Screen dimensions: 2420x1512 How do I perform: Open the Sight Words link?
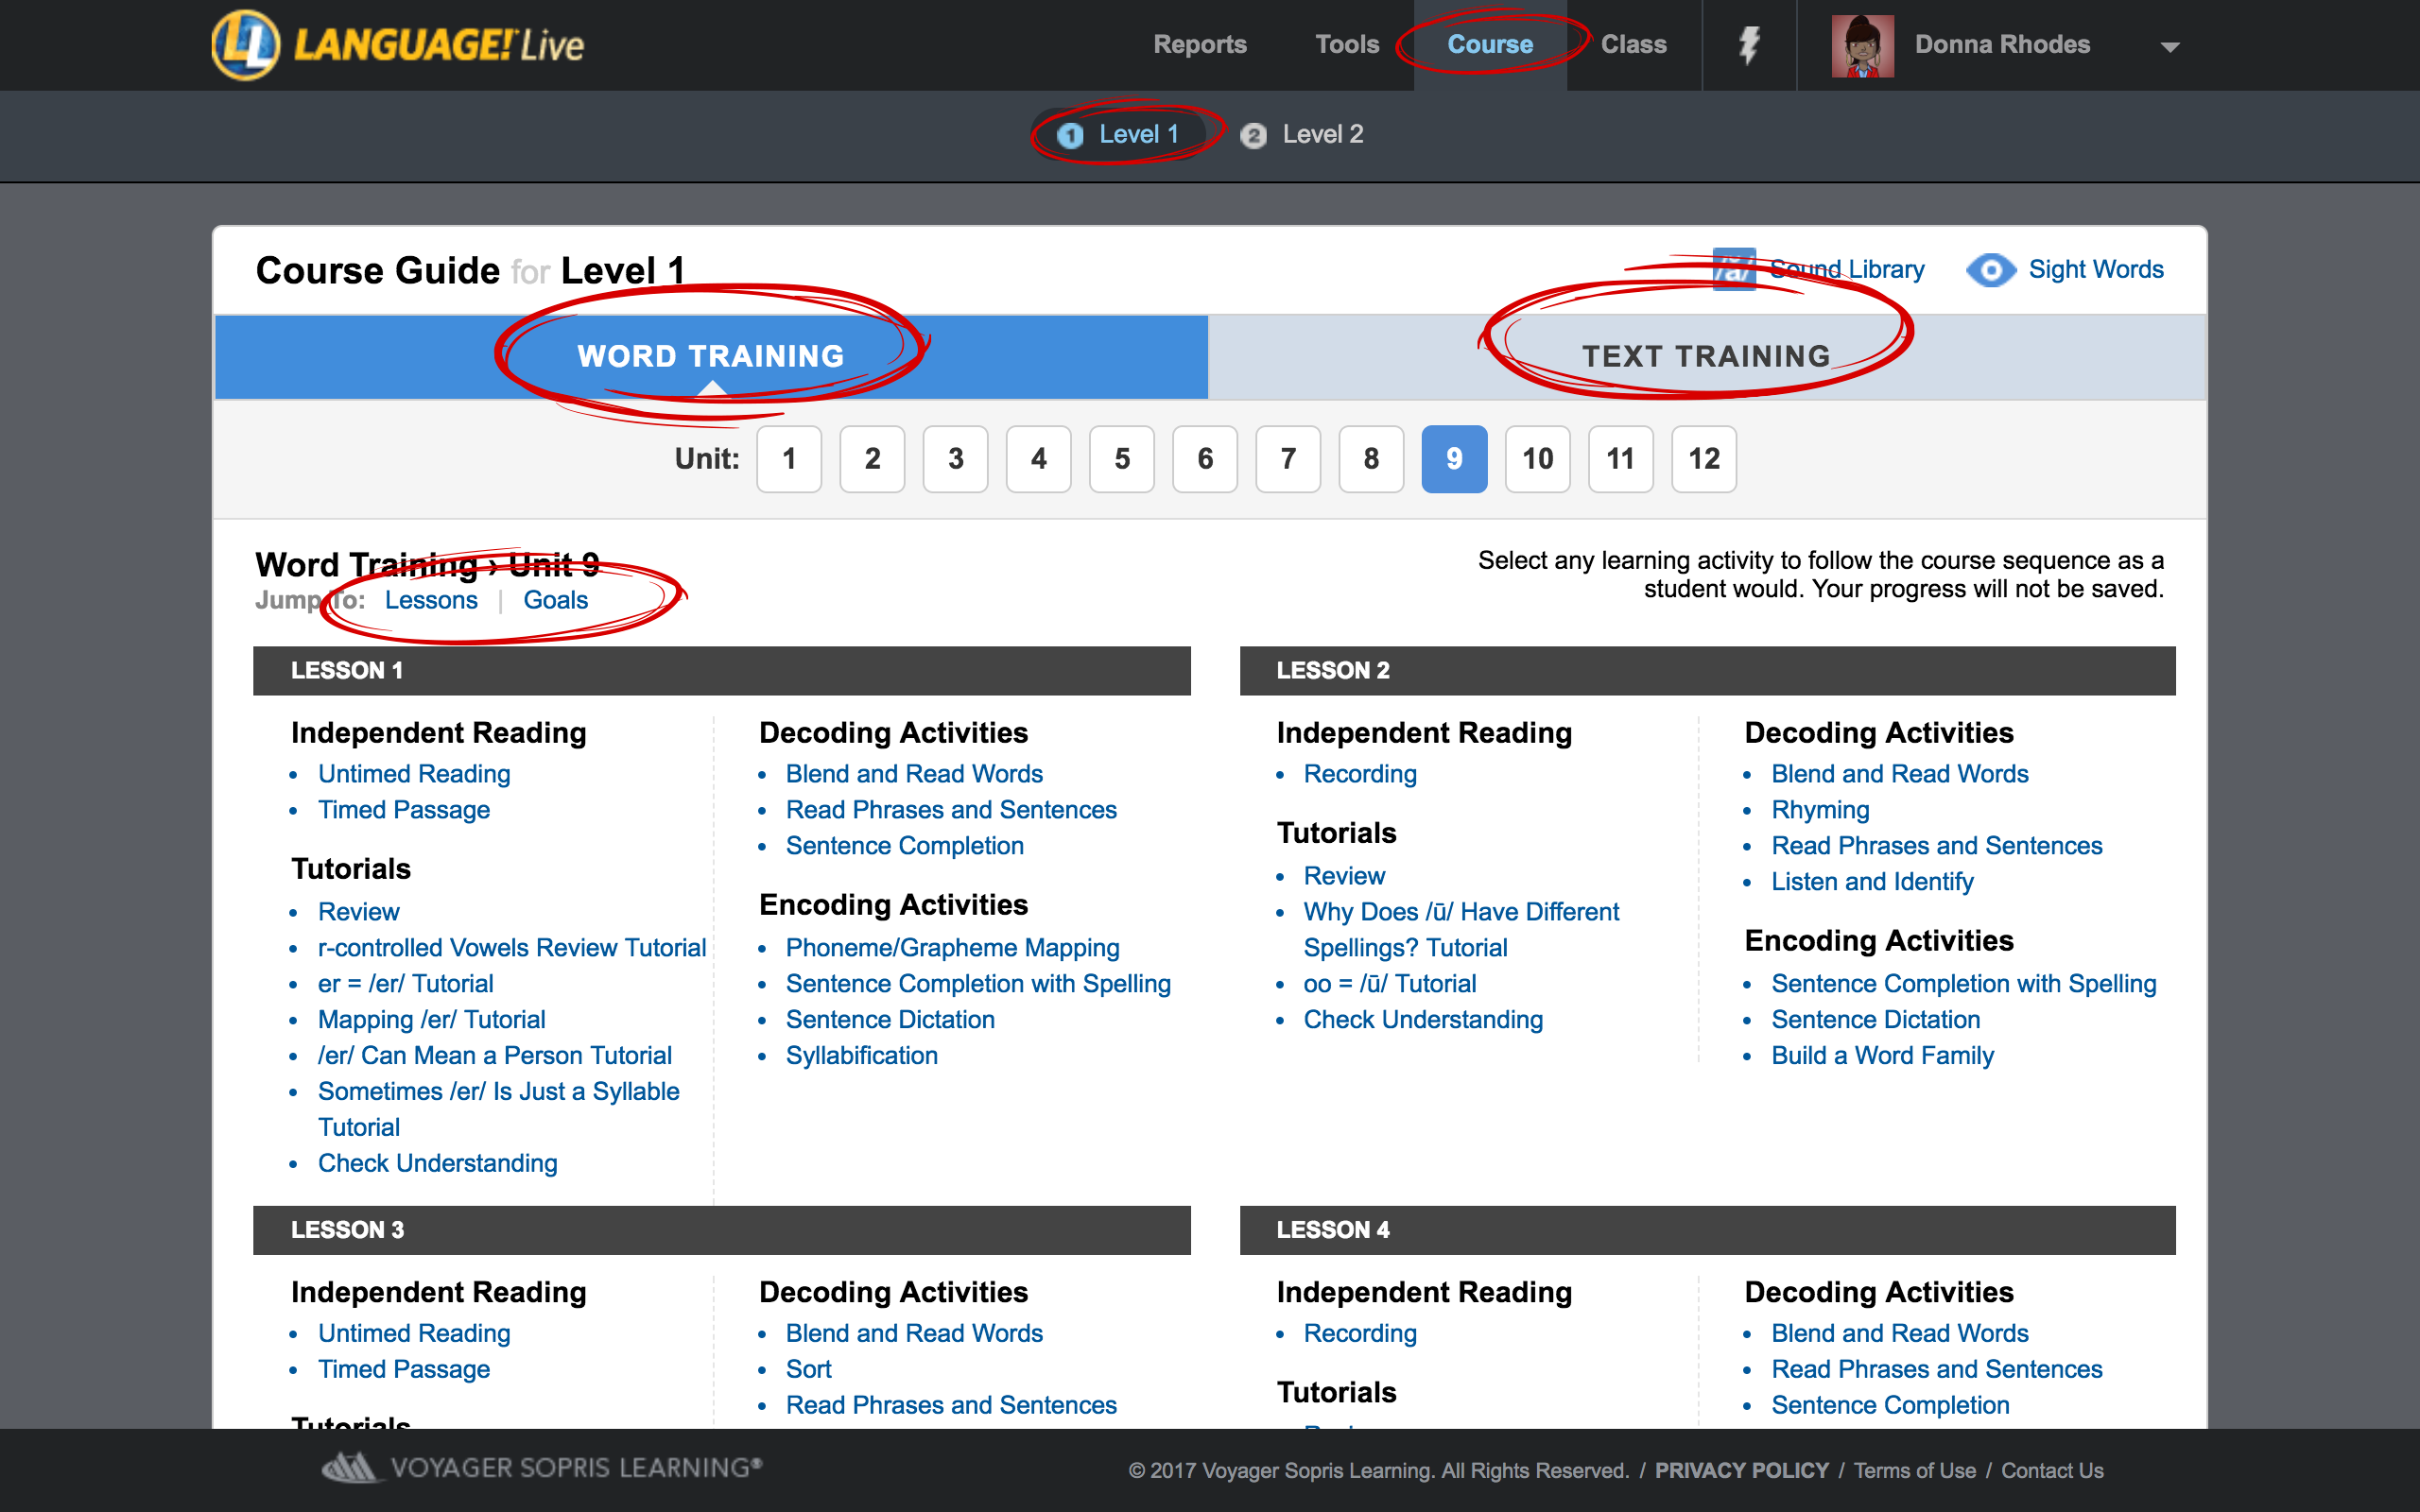tap(2095, 269)
